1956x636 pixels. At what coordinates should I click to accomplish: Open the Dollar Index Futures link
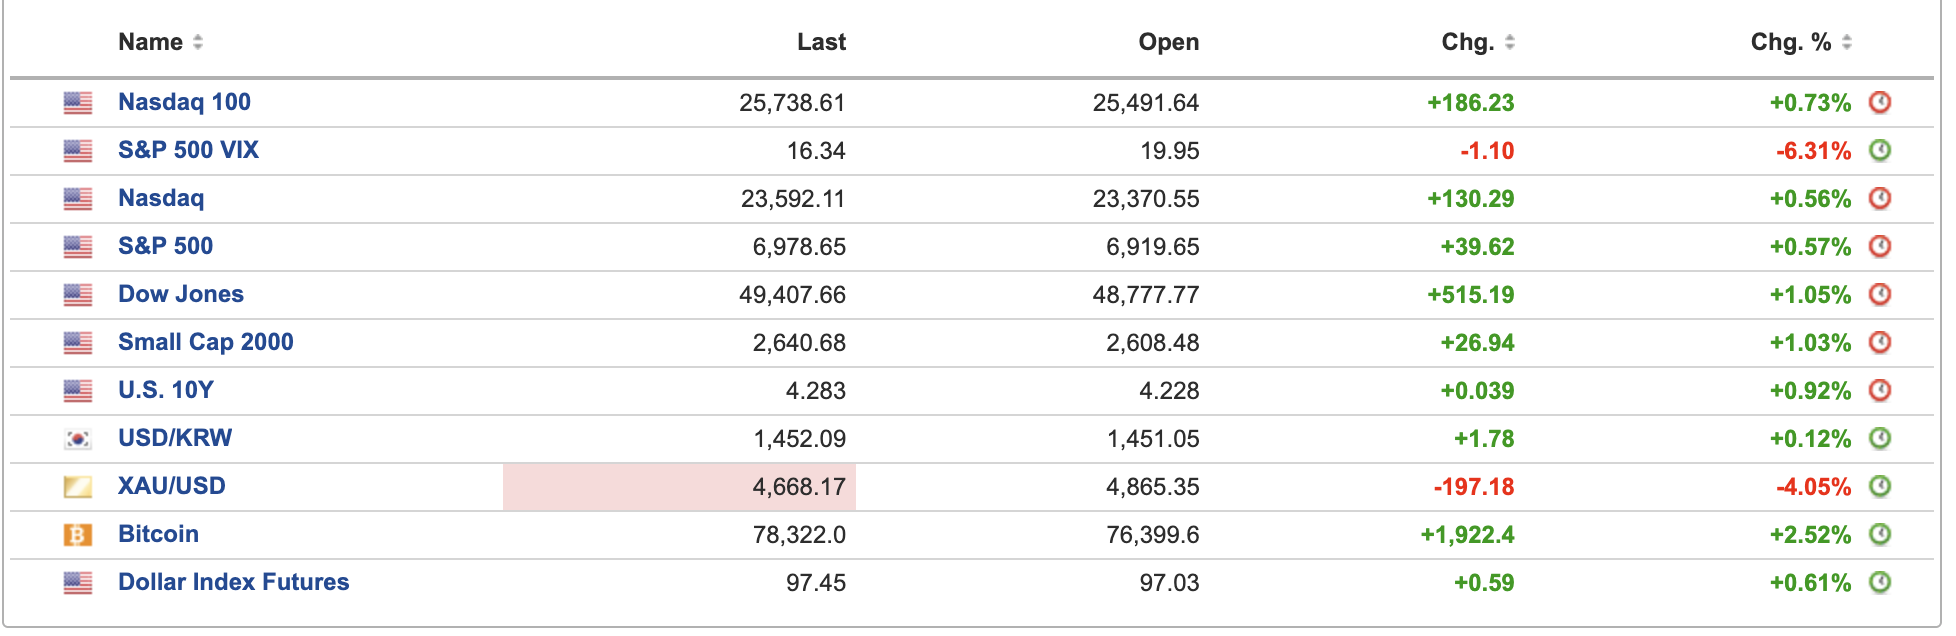233,582
